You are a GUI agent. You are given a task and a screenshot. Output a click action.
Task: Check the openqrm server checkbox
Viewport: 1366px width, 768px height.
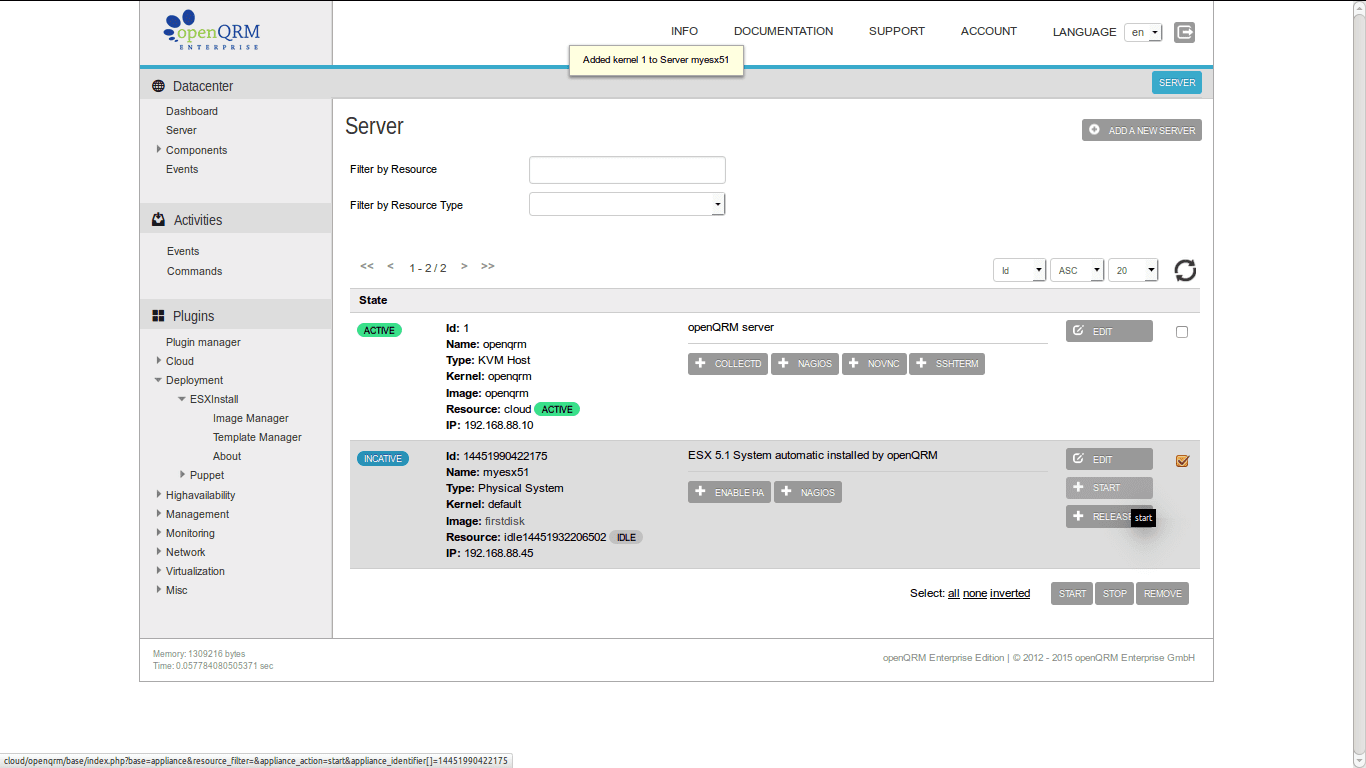1182,332
